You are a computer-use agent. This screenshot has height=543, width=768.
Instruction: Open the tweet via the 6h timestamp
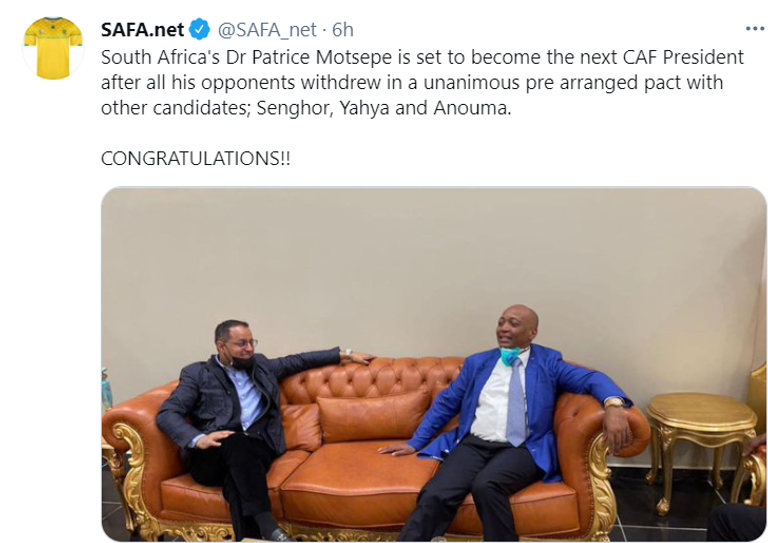click(342, 30)
